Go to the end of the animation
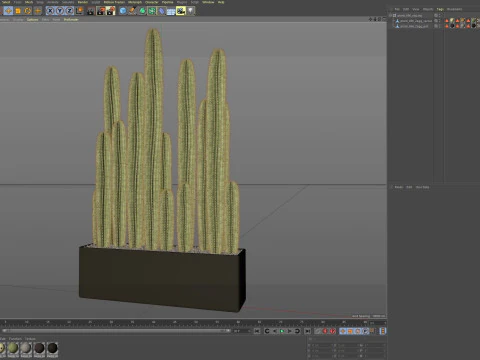This screenshot has height=360, width=480. (x=307, y=331)
